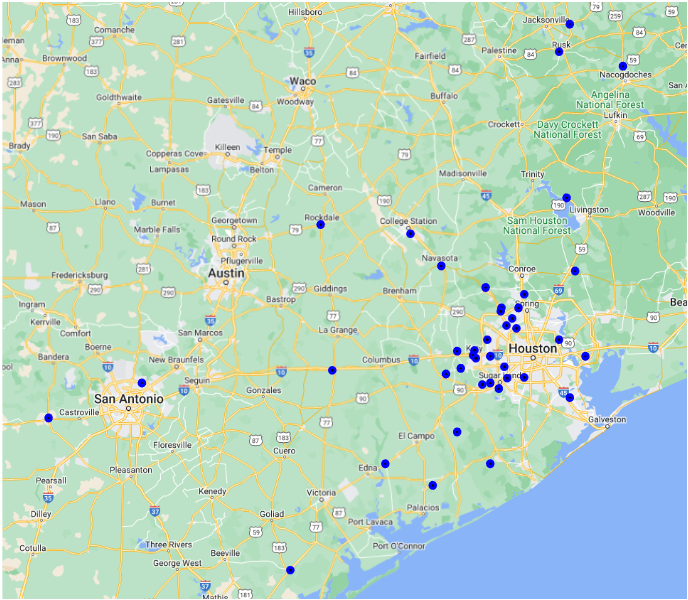Select the La Grange label
Image resolution: width=688 pixels, height=600 pixels.
[338, 330]
